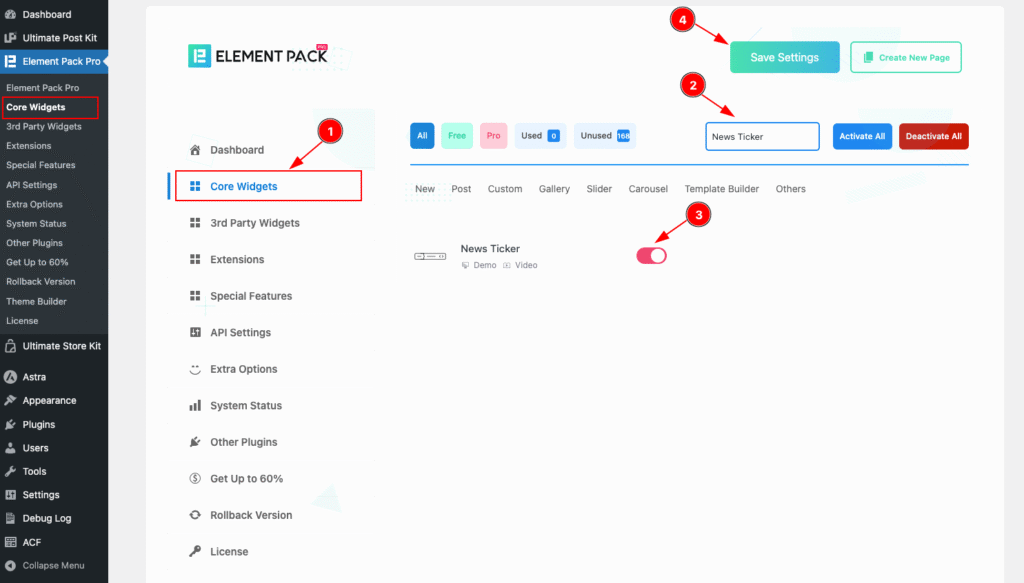
Task: Open the Carousel category tab
Action: click(648, 189)
